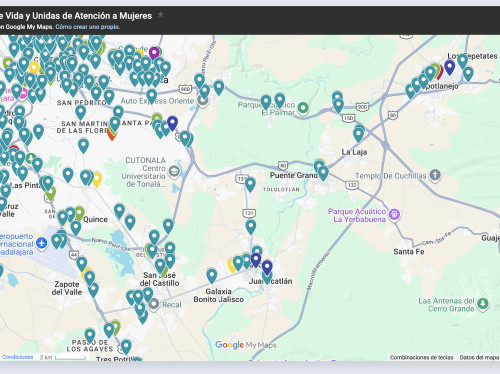
Task: Click the teal pin at La Laja
Action: 358,134
